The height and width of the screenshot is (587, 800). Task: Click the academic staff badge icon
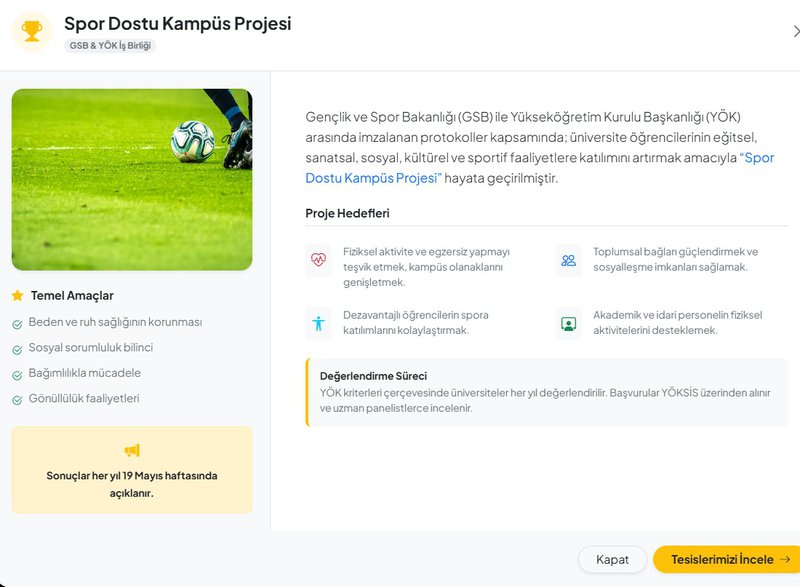[x=568, y=323]
